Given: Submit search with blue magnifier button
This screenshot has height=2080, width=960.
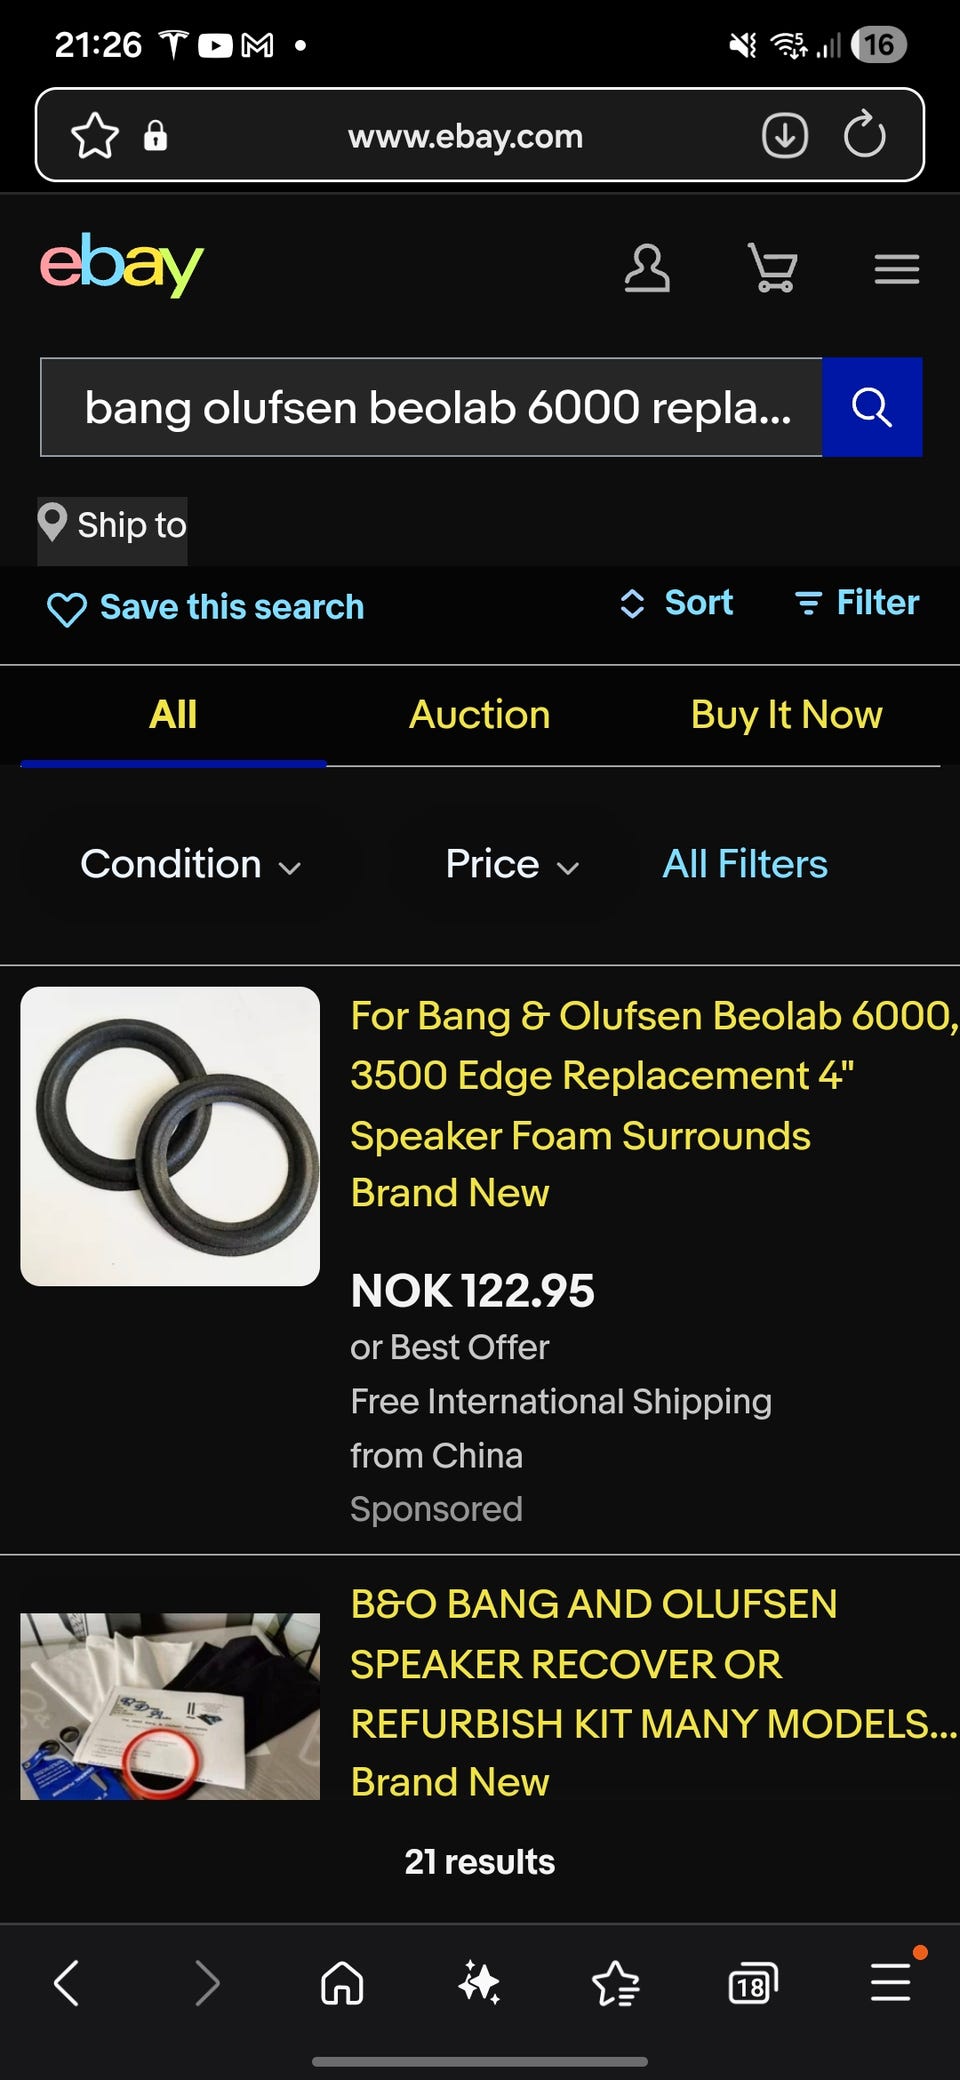Looking at the screenshot, I should [x=872, y=407].
